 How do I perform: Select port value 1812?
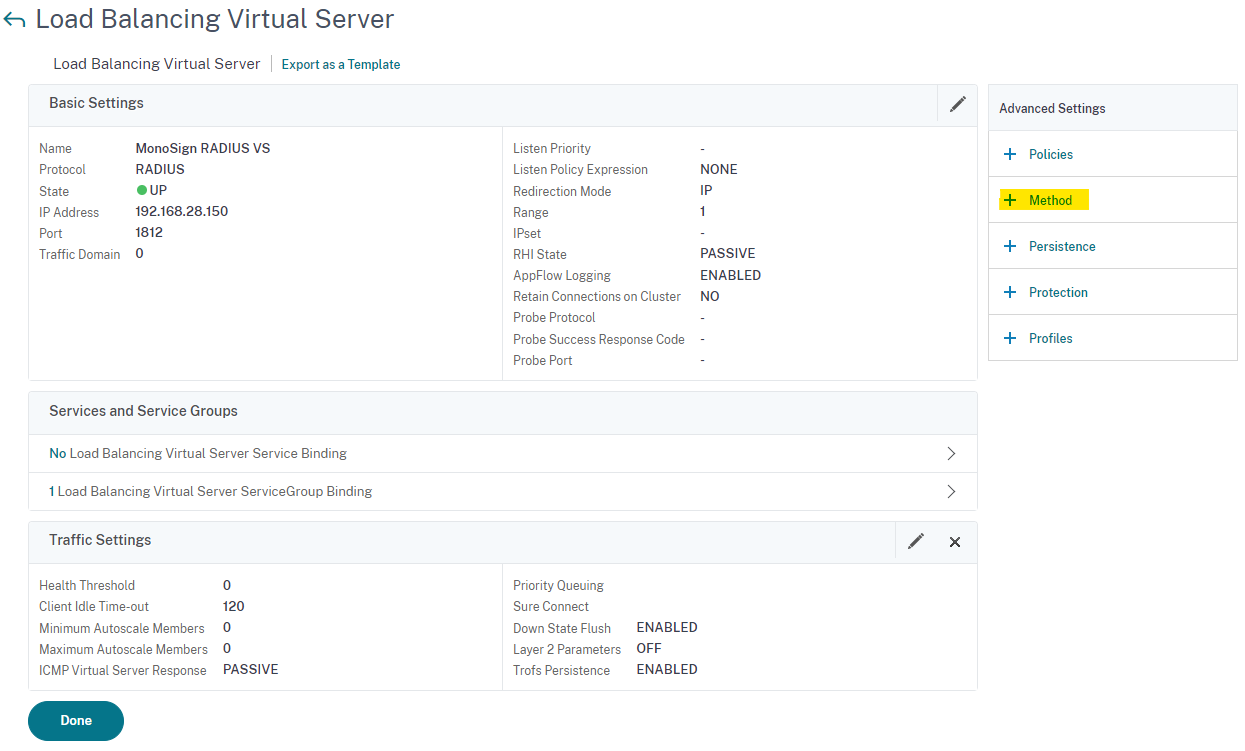149,232
